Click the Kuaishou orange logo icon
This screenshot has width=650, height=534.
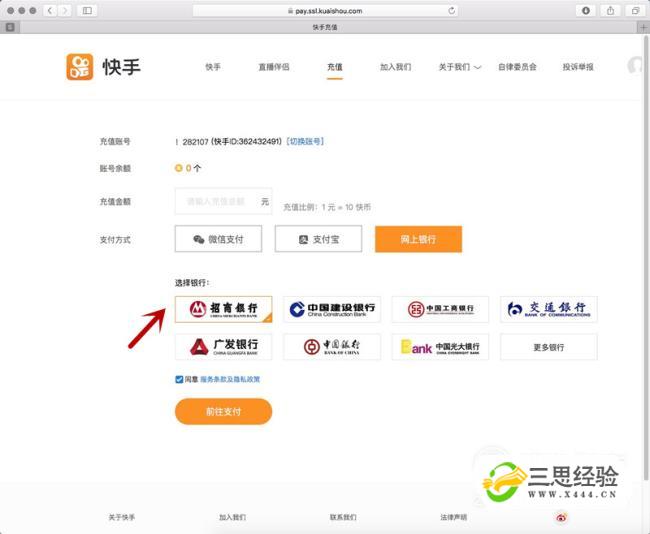click(x=80, y=67)
